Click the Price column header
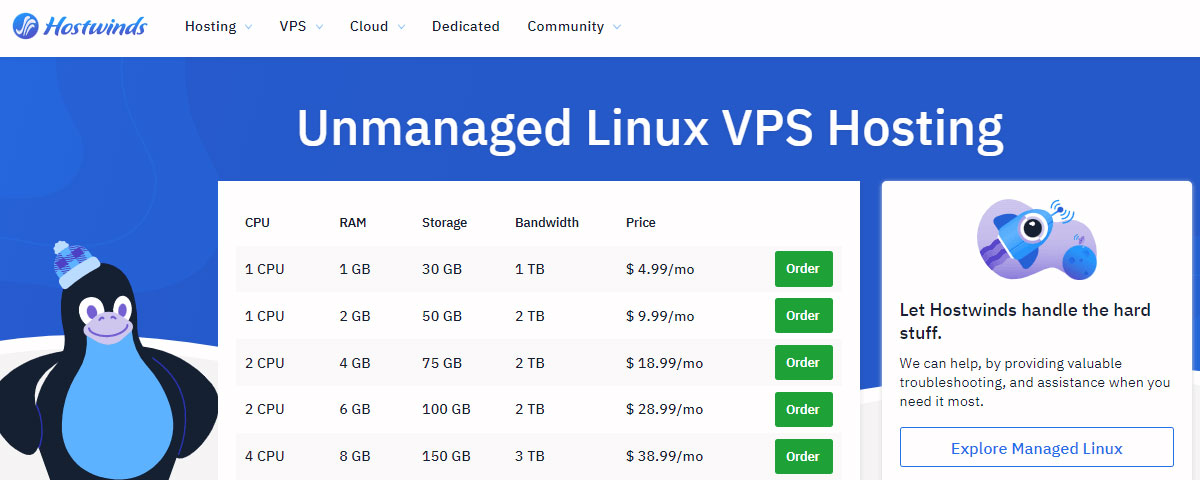 [641, 223]
